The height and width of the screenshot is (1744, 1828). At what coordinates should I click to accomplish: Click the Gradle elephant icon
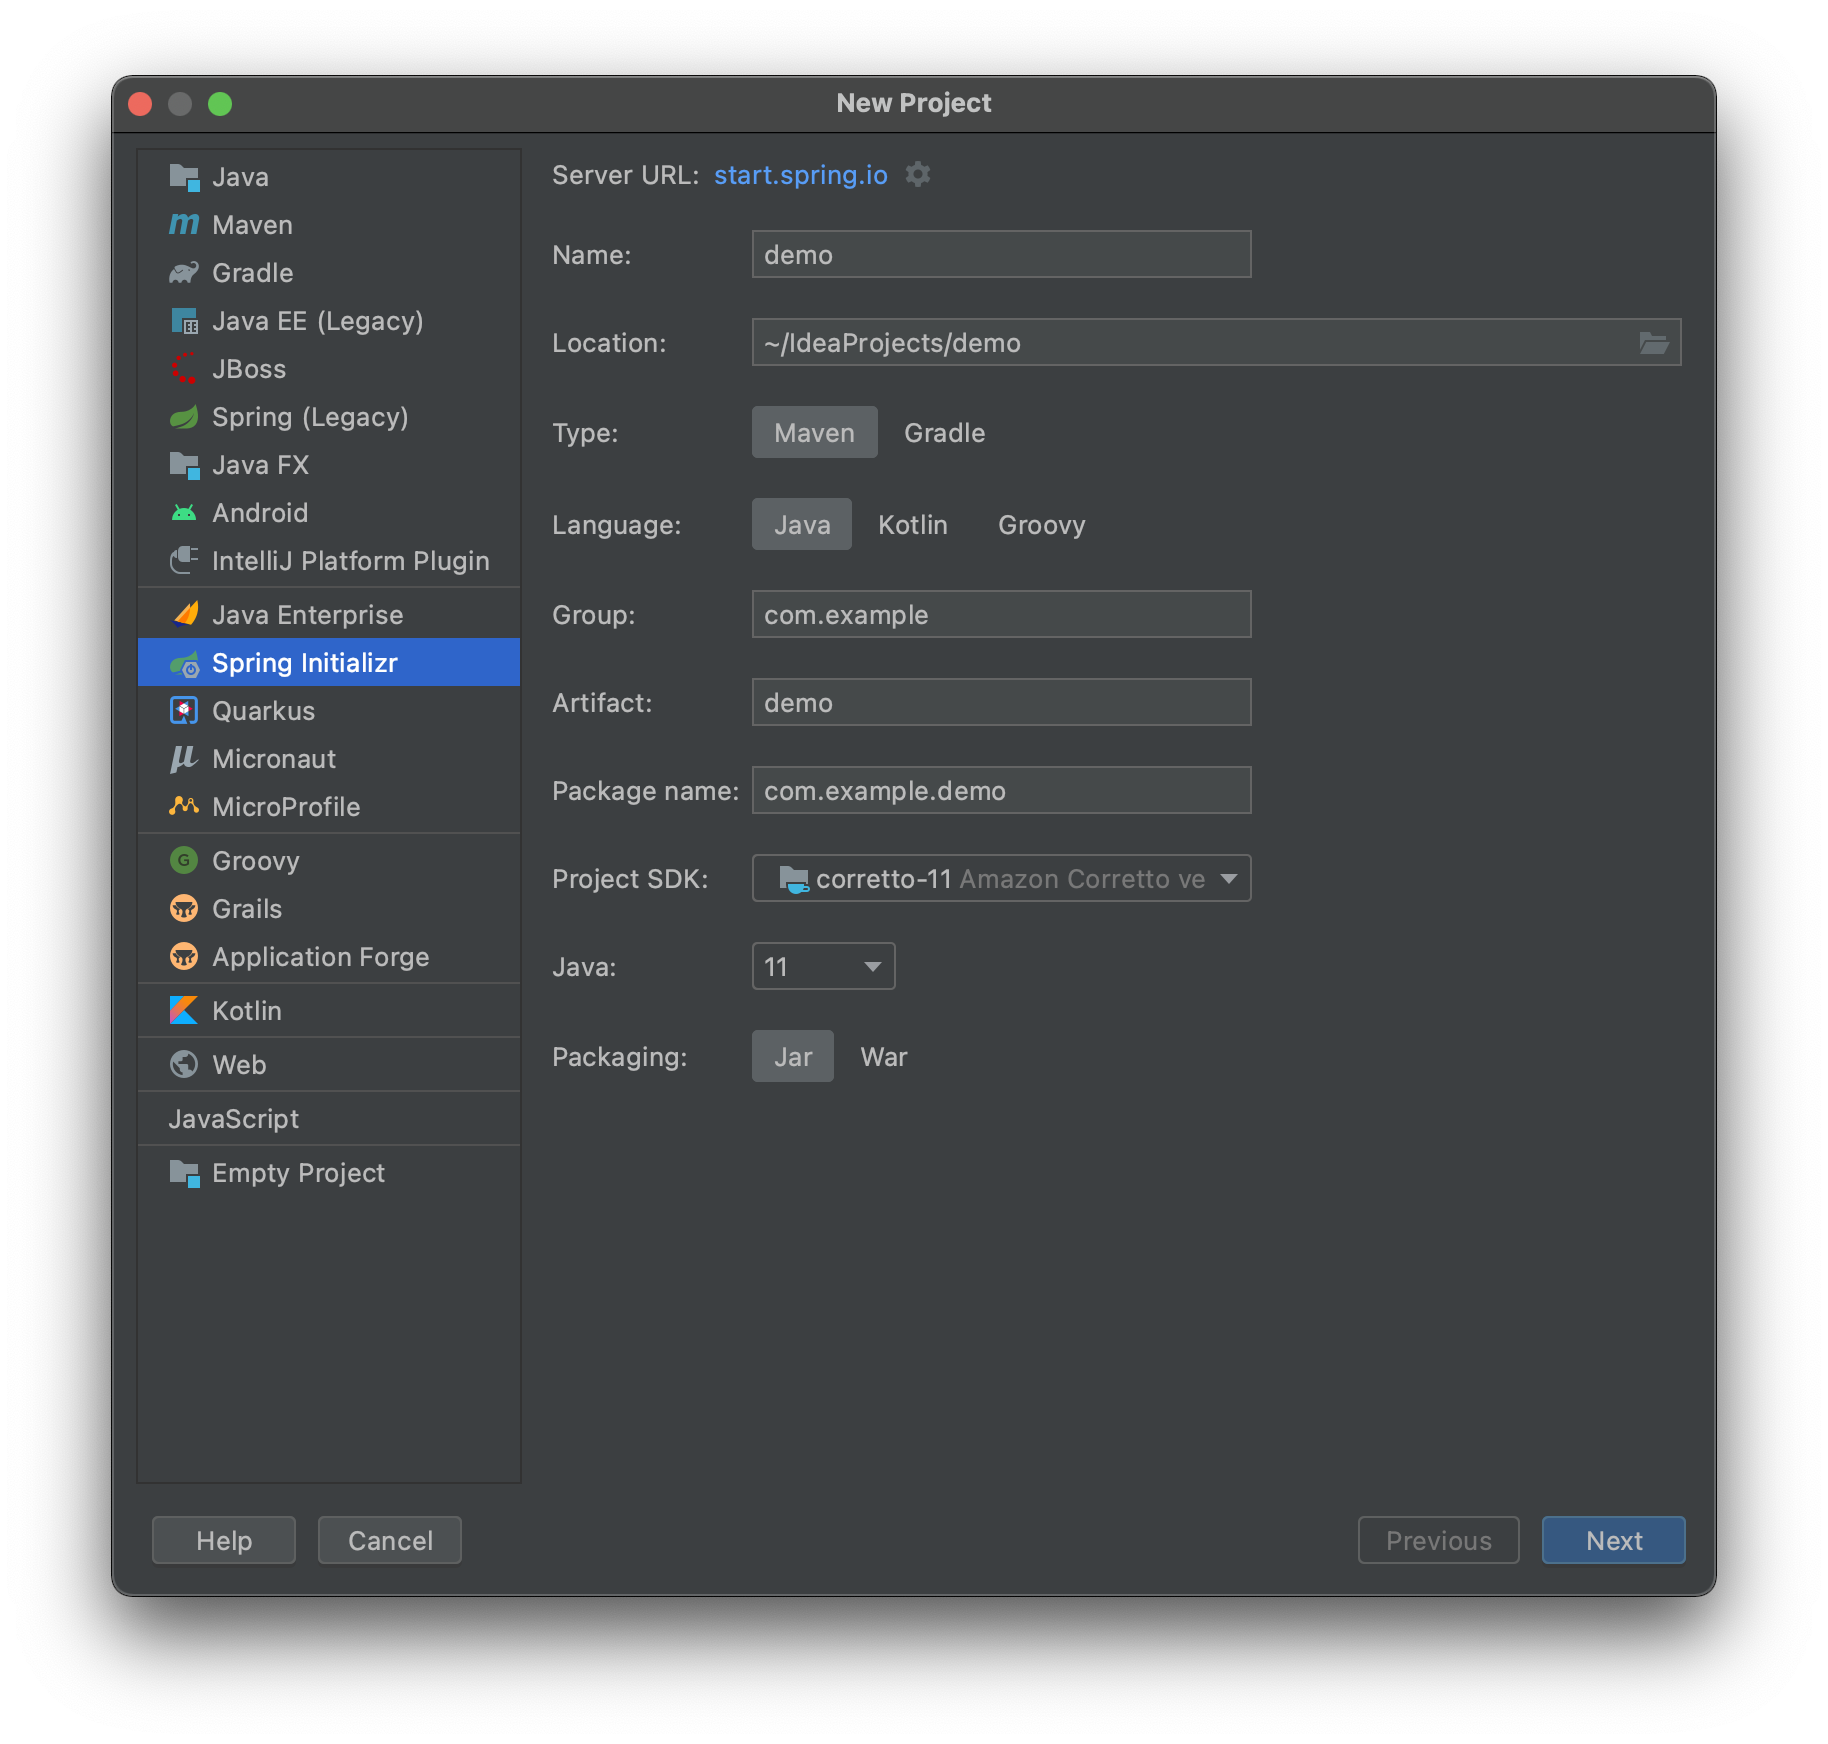coord(184,273)
